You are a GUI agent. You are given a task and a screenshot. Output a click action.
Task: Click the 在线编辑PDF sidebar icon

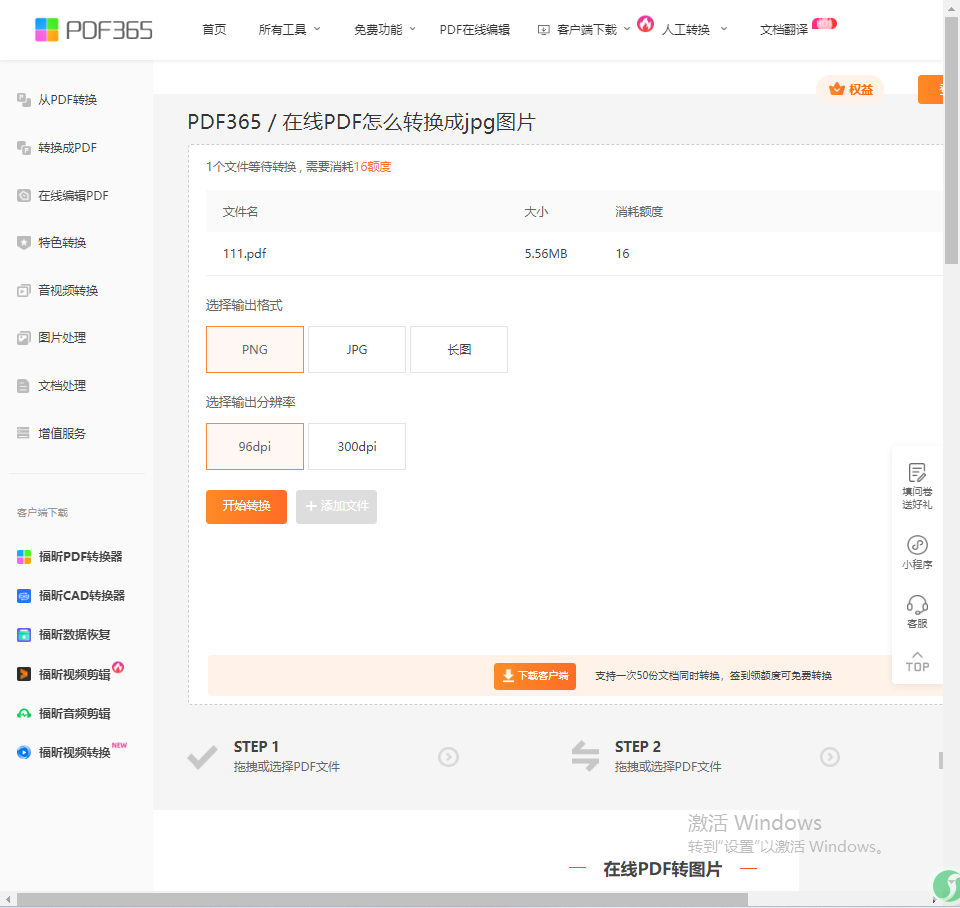(24, 195)
